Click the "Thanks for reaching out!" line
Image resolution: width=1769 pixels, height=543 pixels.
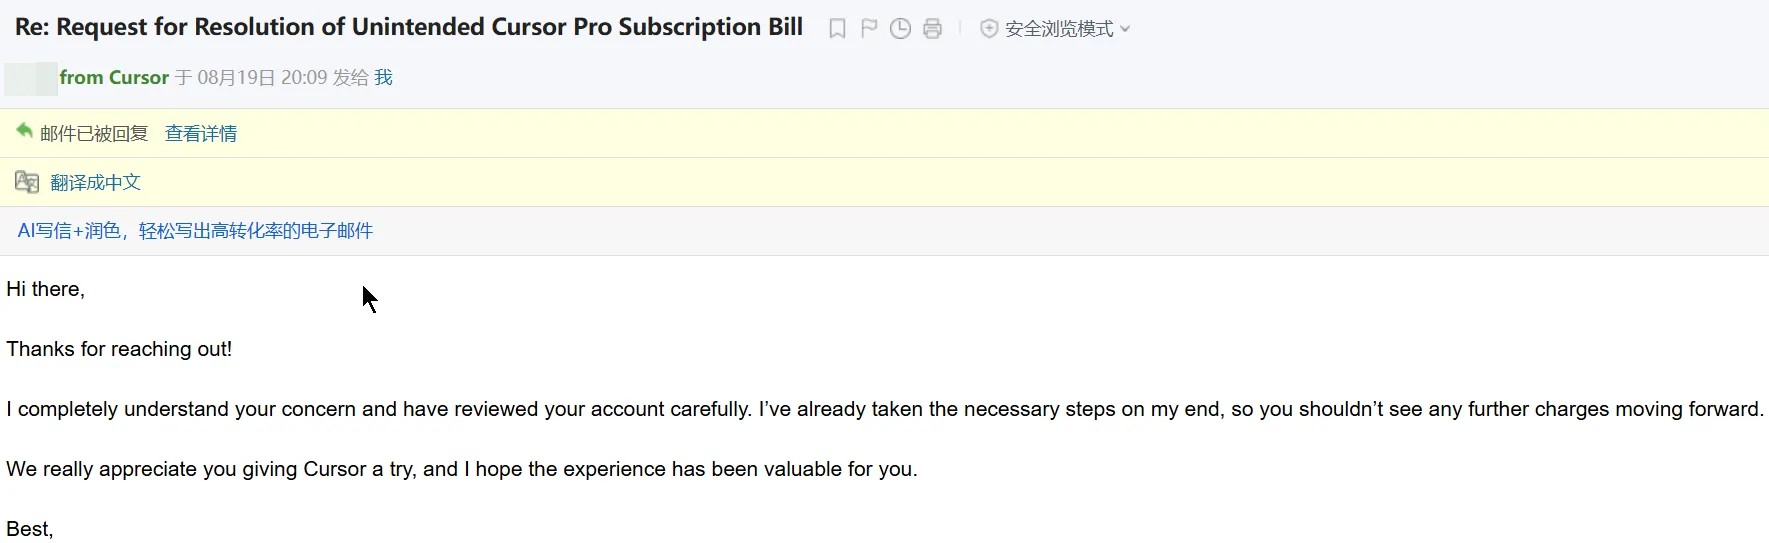coord(119,349)
